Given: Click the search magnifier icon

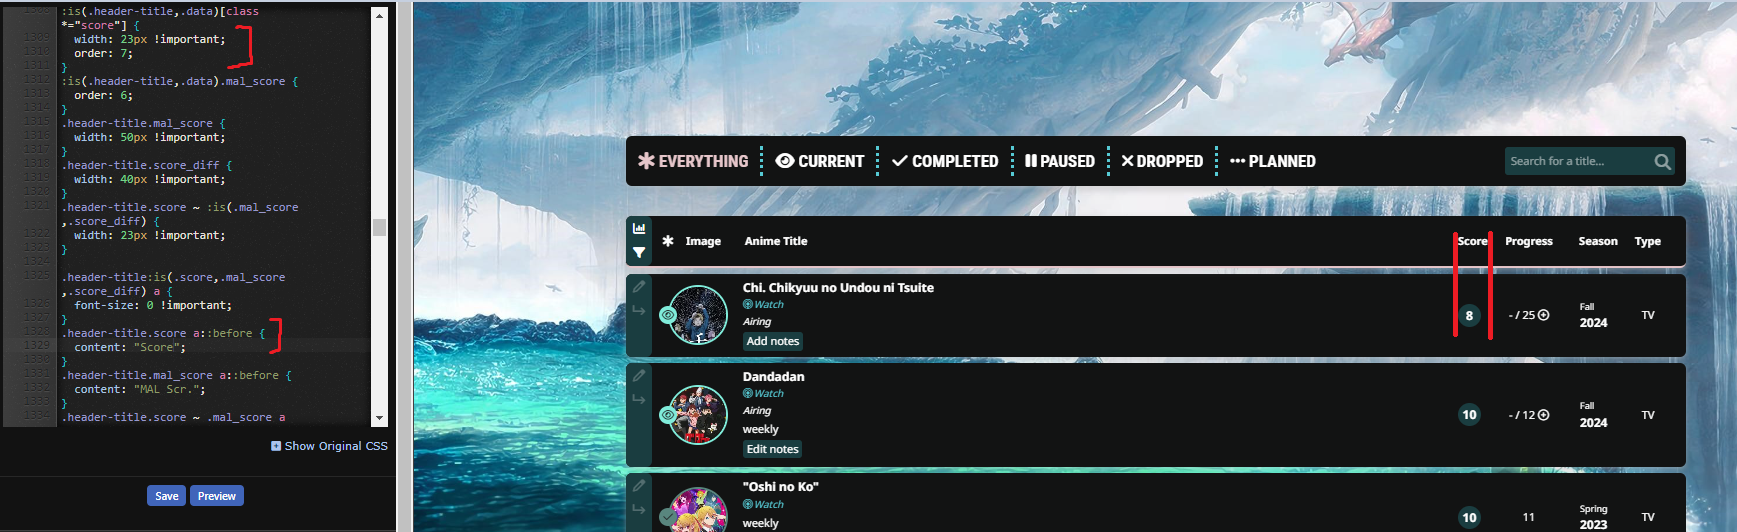Looking at the screenshot, I should 1662,162.
